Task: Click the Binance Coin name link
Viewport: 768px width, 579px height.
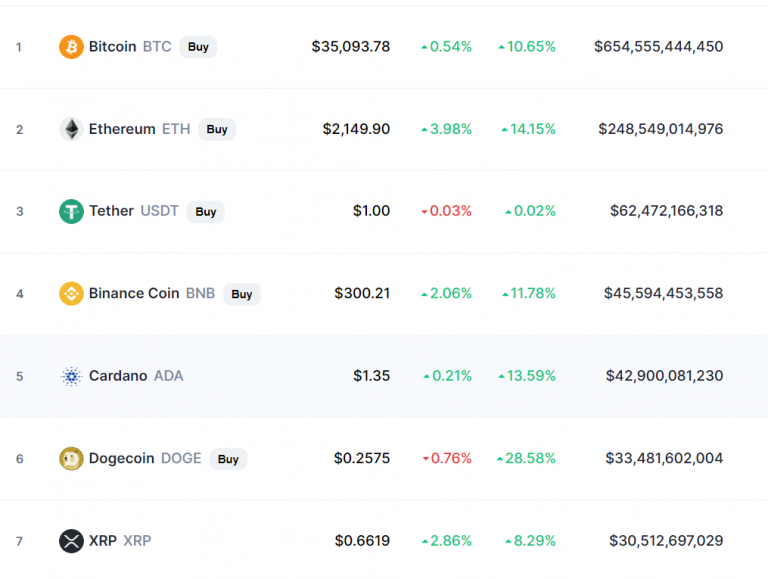Action: pyautogui.click(x=134, y=293)
